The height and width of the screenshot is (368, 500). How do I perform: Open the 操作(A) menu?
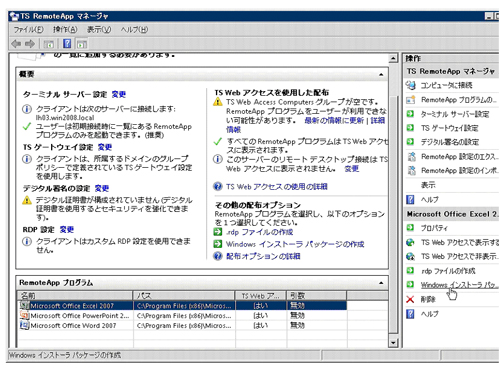(65, 30)
